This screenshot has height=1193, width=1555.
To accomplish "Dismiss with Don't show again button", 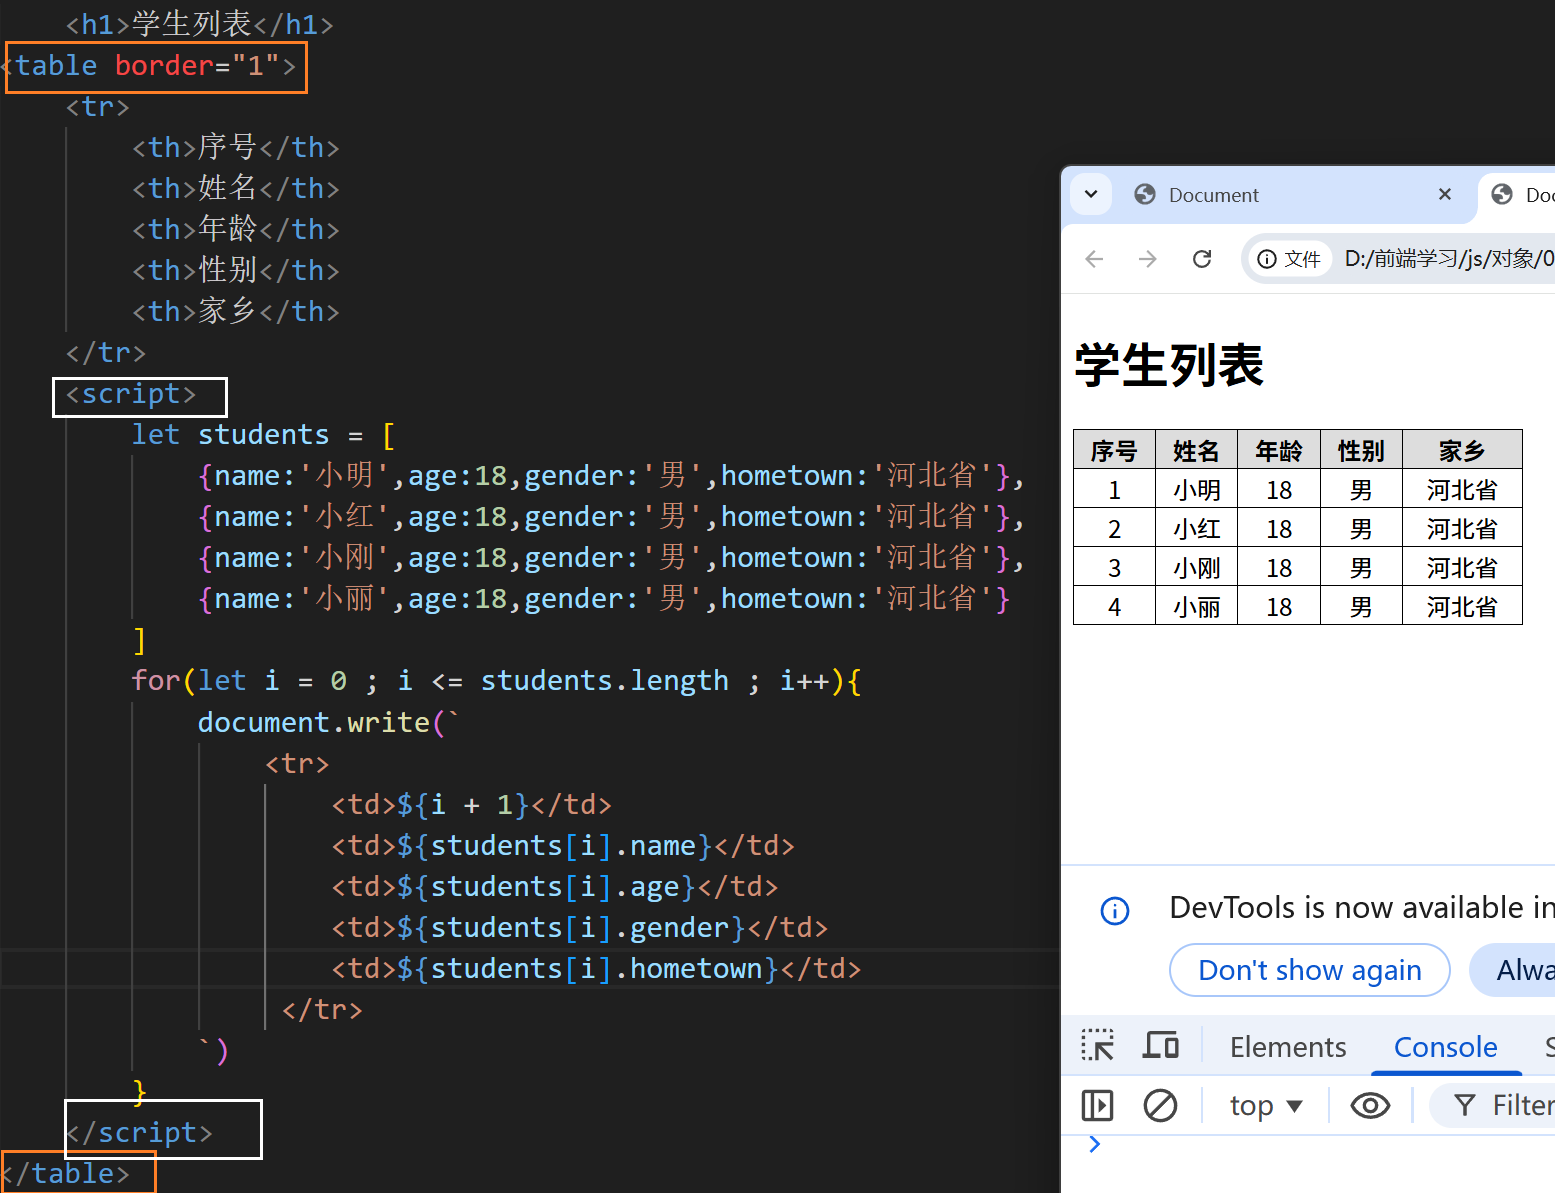I will pyautogui.click(x=1310, y=970).
